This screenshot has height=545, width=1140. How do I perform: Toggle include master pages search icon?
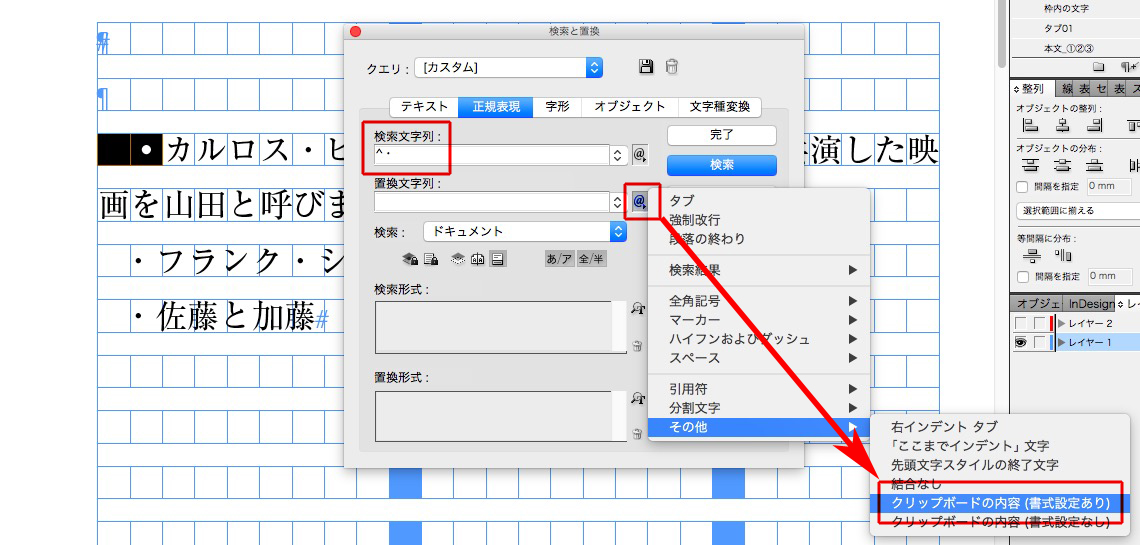(478, 259)
